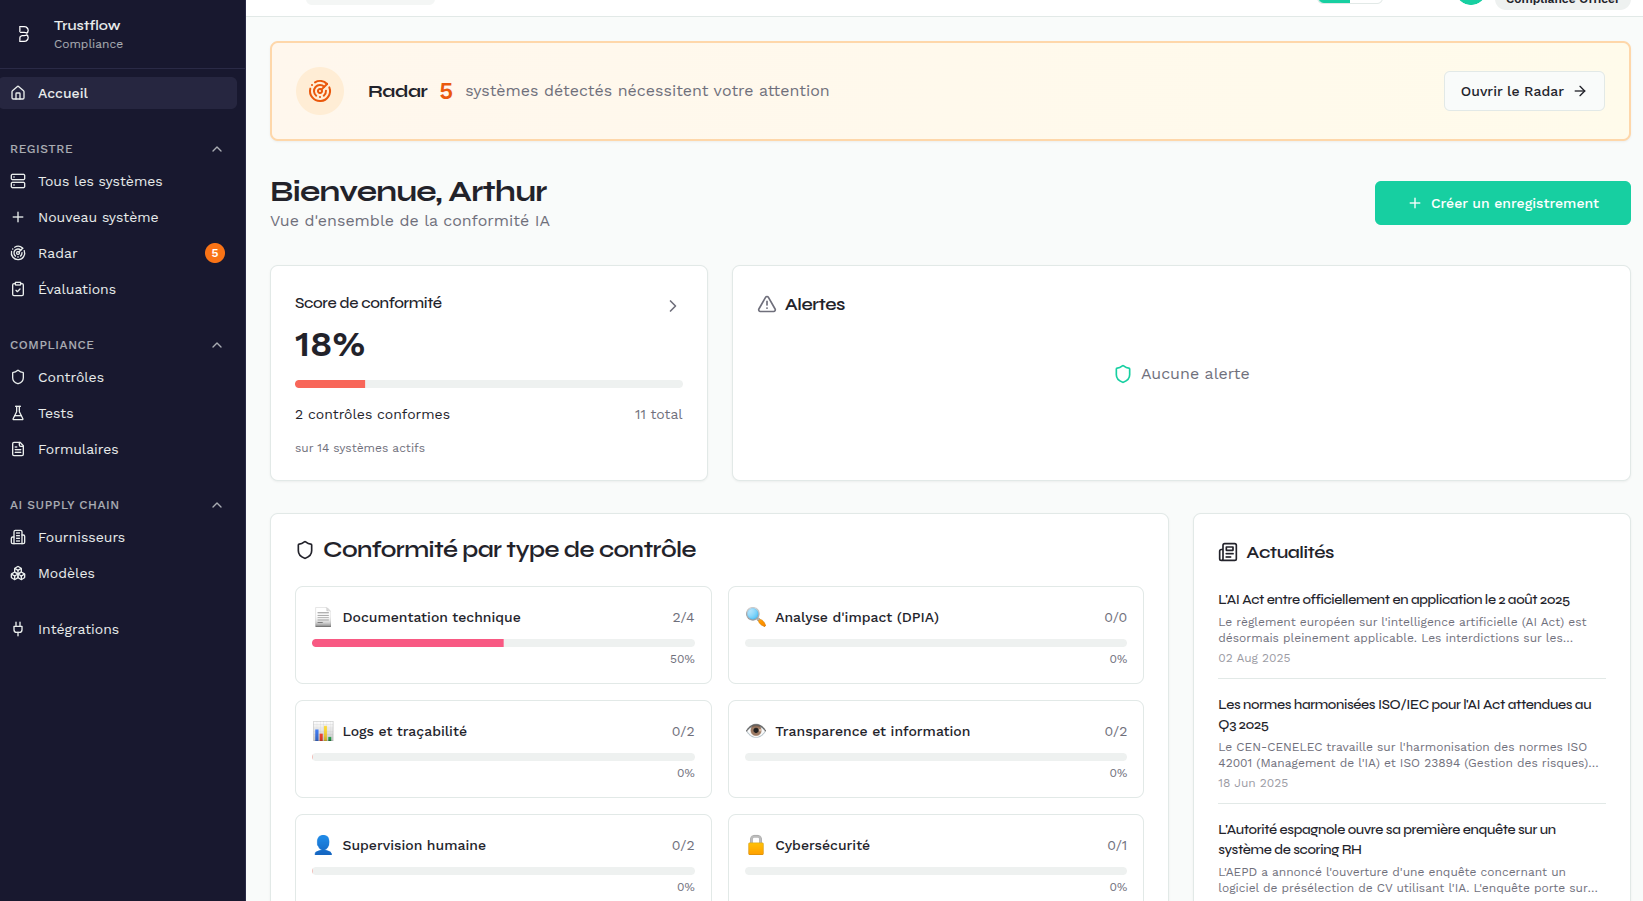Open Intégrations plug item
Screen dimensions: 1643x901
pyautogui.click(x=78, y=629)
